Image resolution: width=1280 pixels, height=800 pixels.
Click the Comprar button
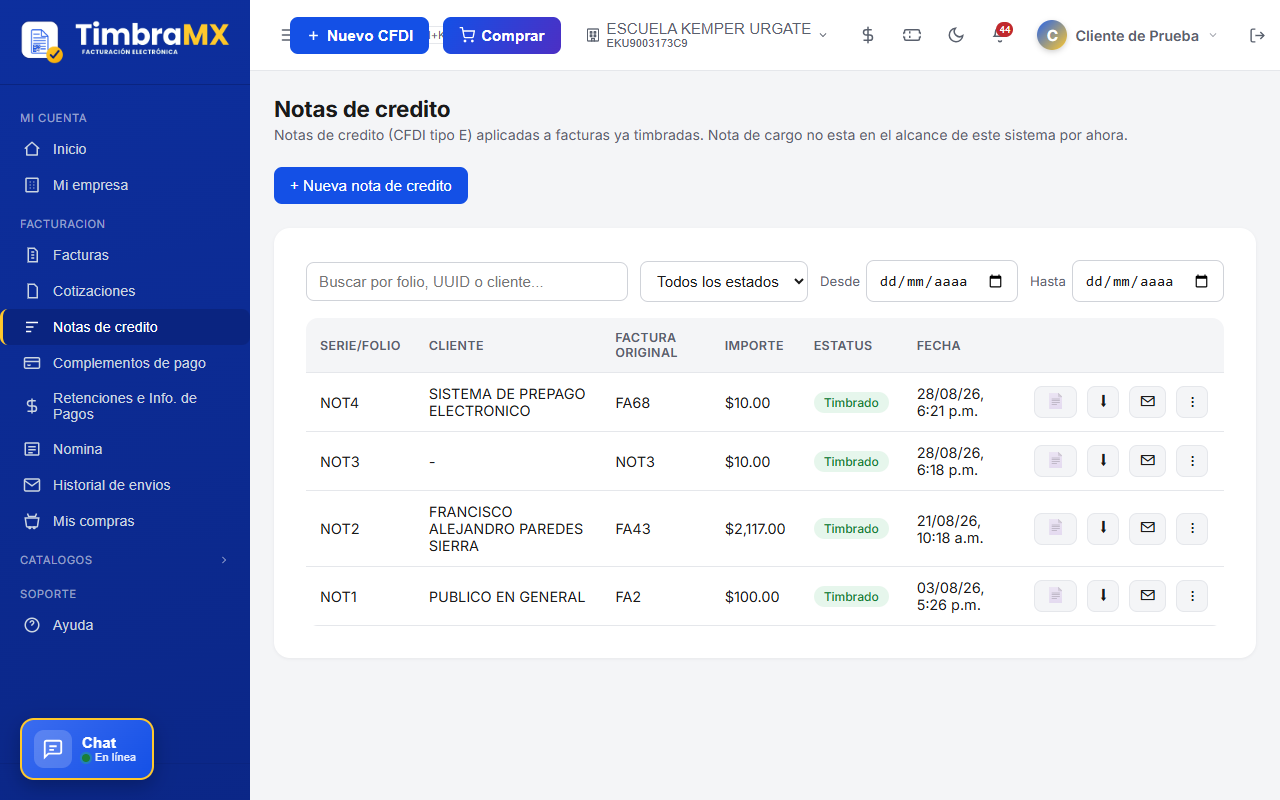[502, 35]
